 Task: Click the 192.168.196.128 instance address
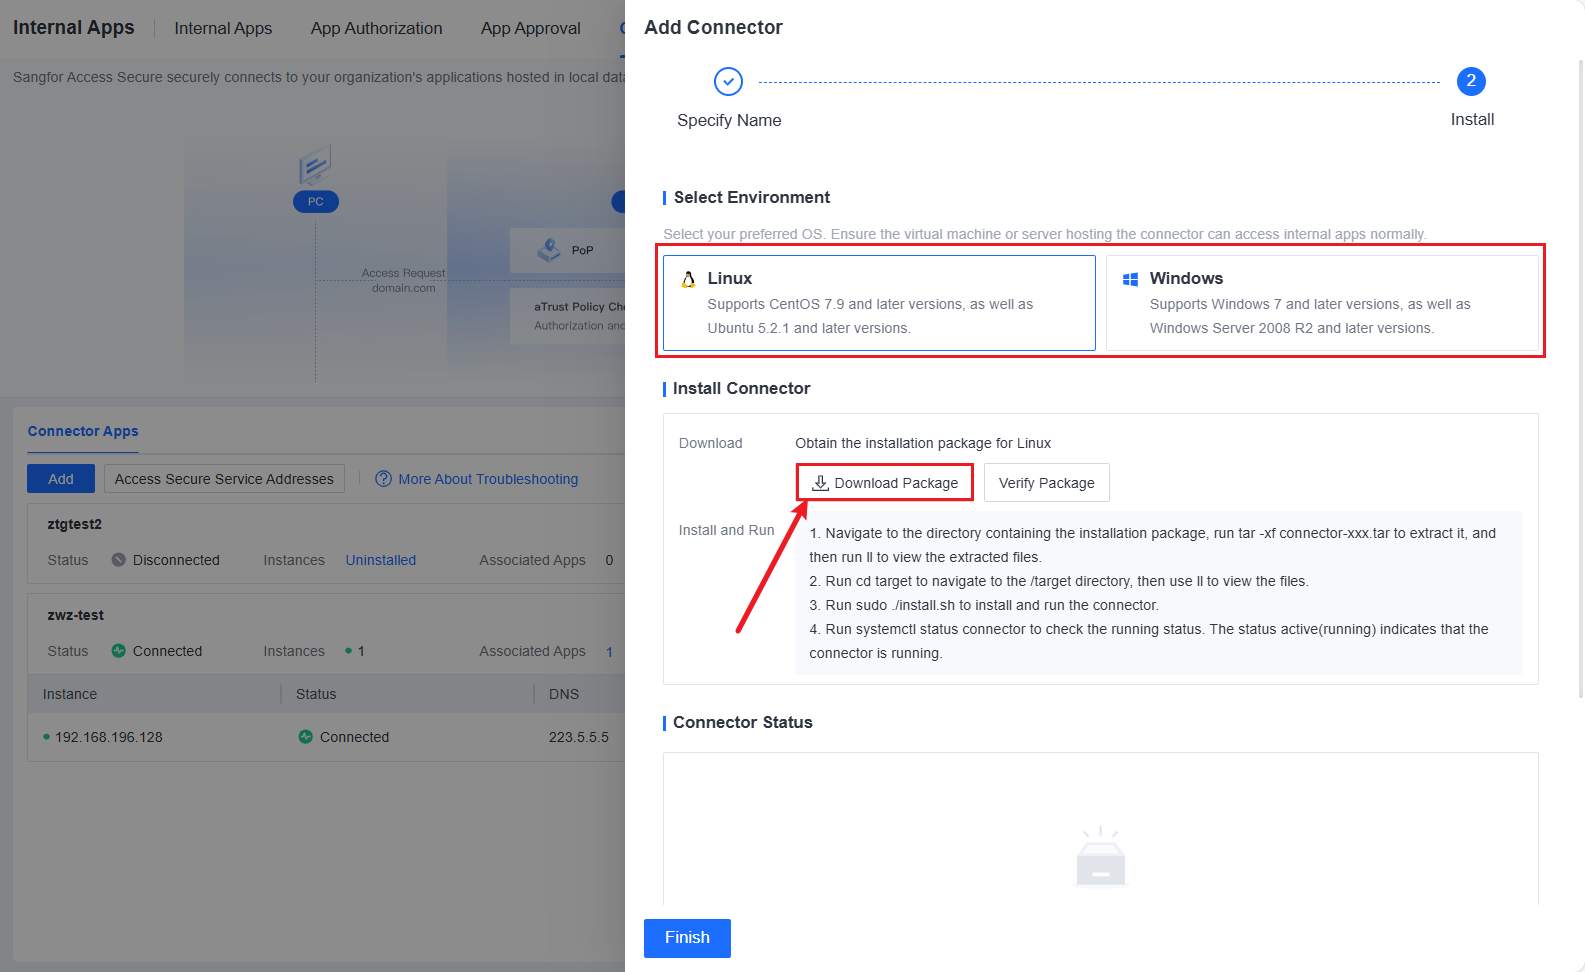pyautogui.click(x=108, y=737)
